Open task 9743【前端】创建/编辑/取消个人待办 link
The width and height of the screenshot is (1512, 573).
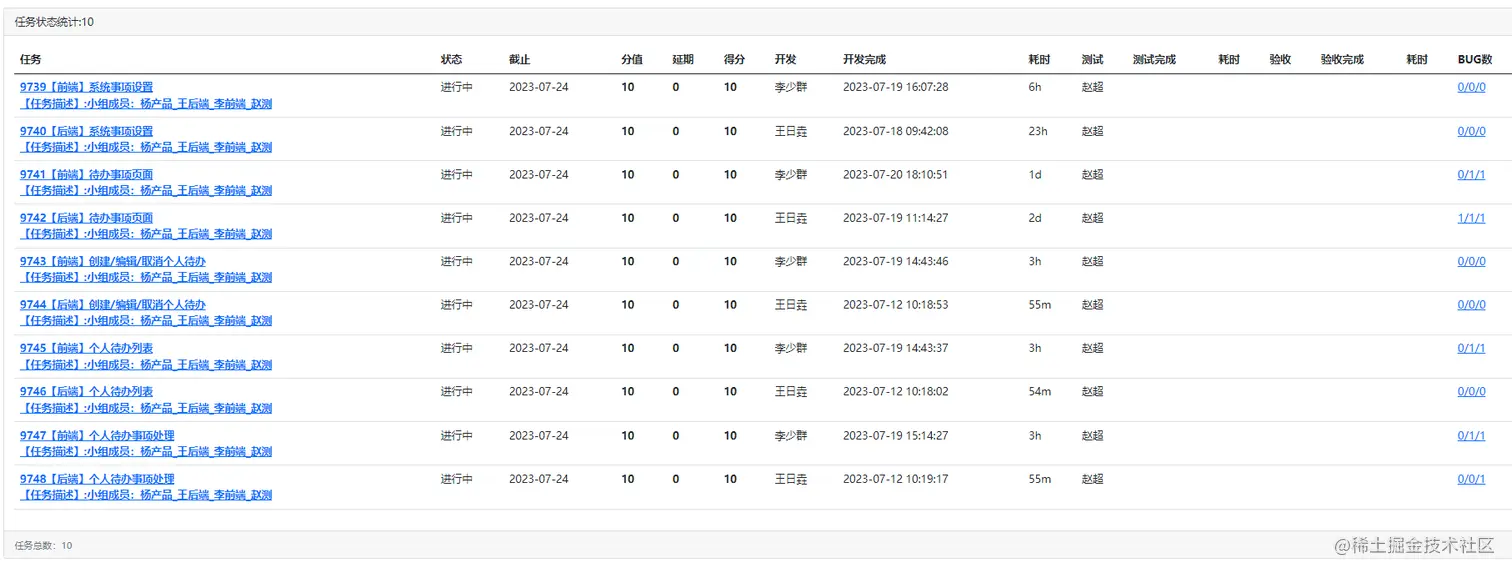pyautogui.click(x=112, y=261)
